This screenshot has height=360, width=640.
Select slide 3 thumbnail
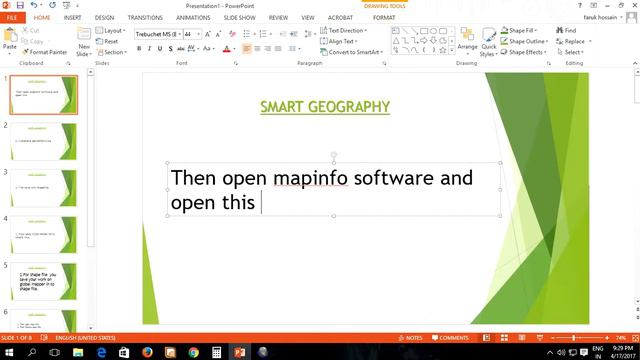pos(43,188)
